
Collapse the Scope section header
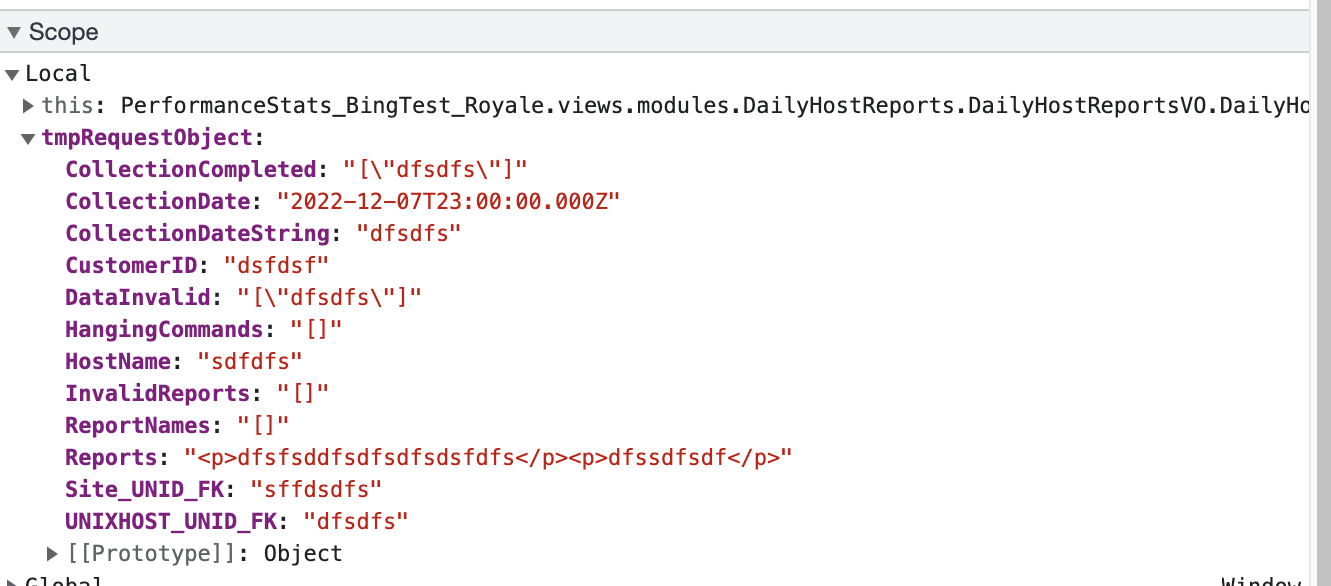(14, 31)
